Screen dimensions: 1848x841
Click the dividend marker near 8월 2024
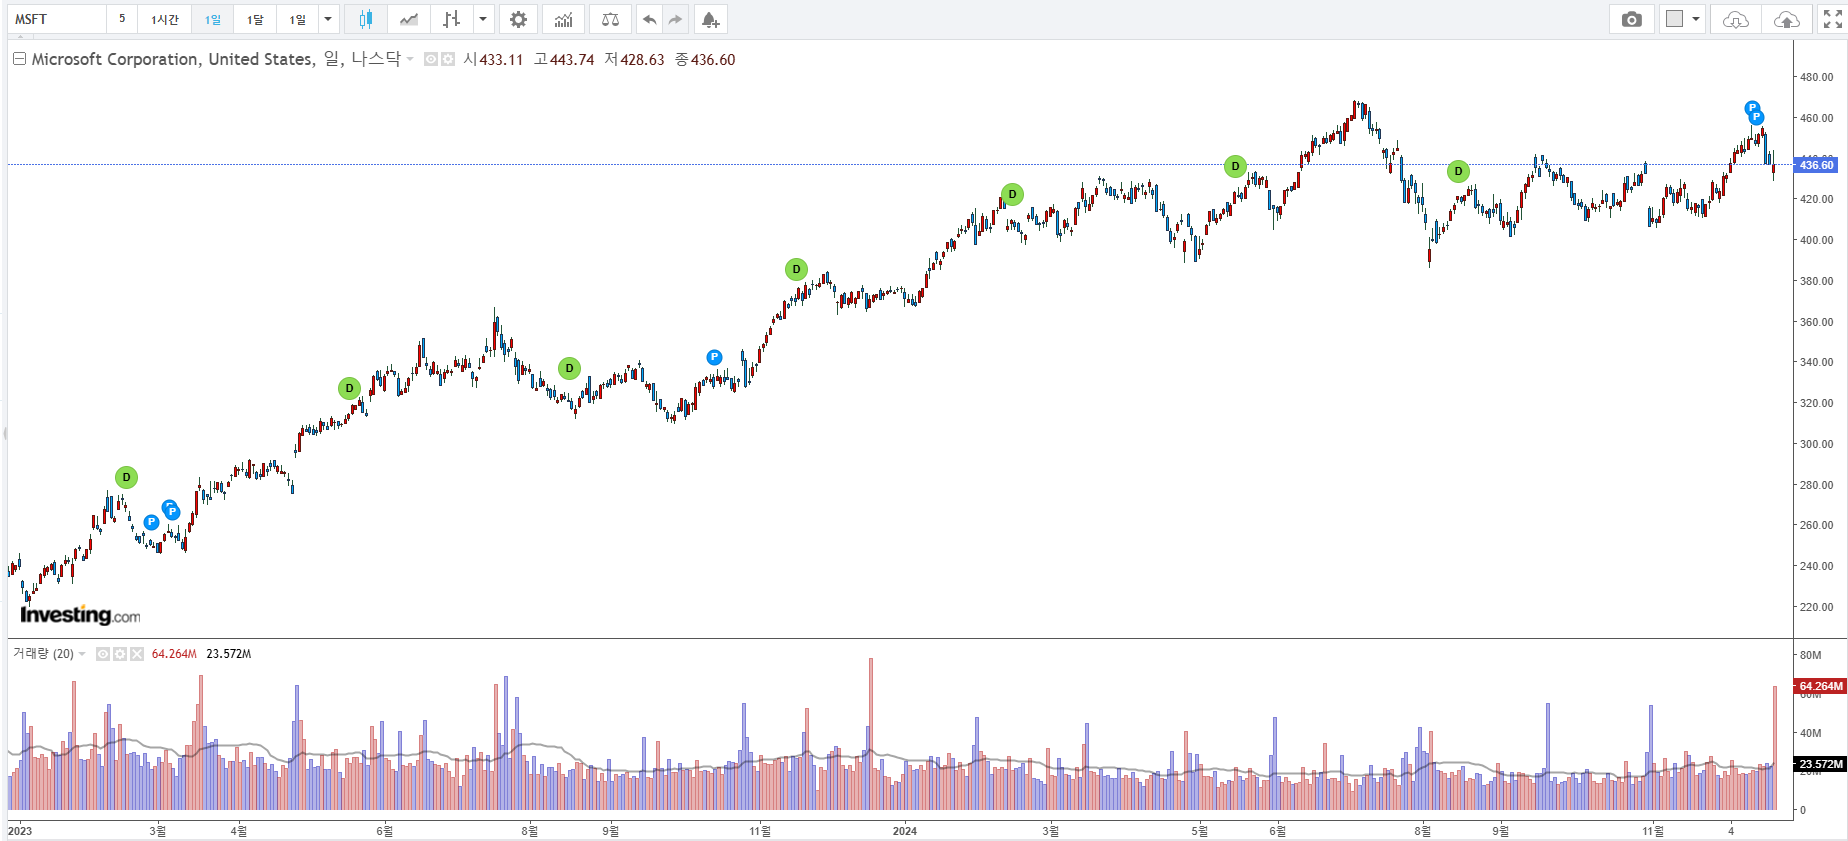(x=1458, y=171)
